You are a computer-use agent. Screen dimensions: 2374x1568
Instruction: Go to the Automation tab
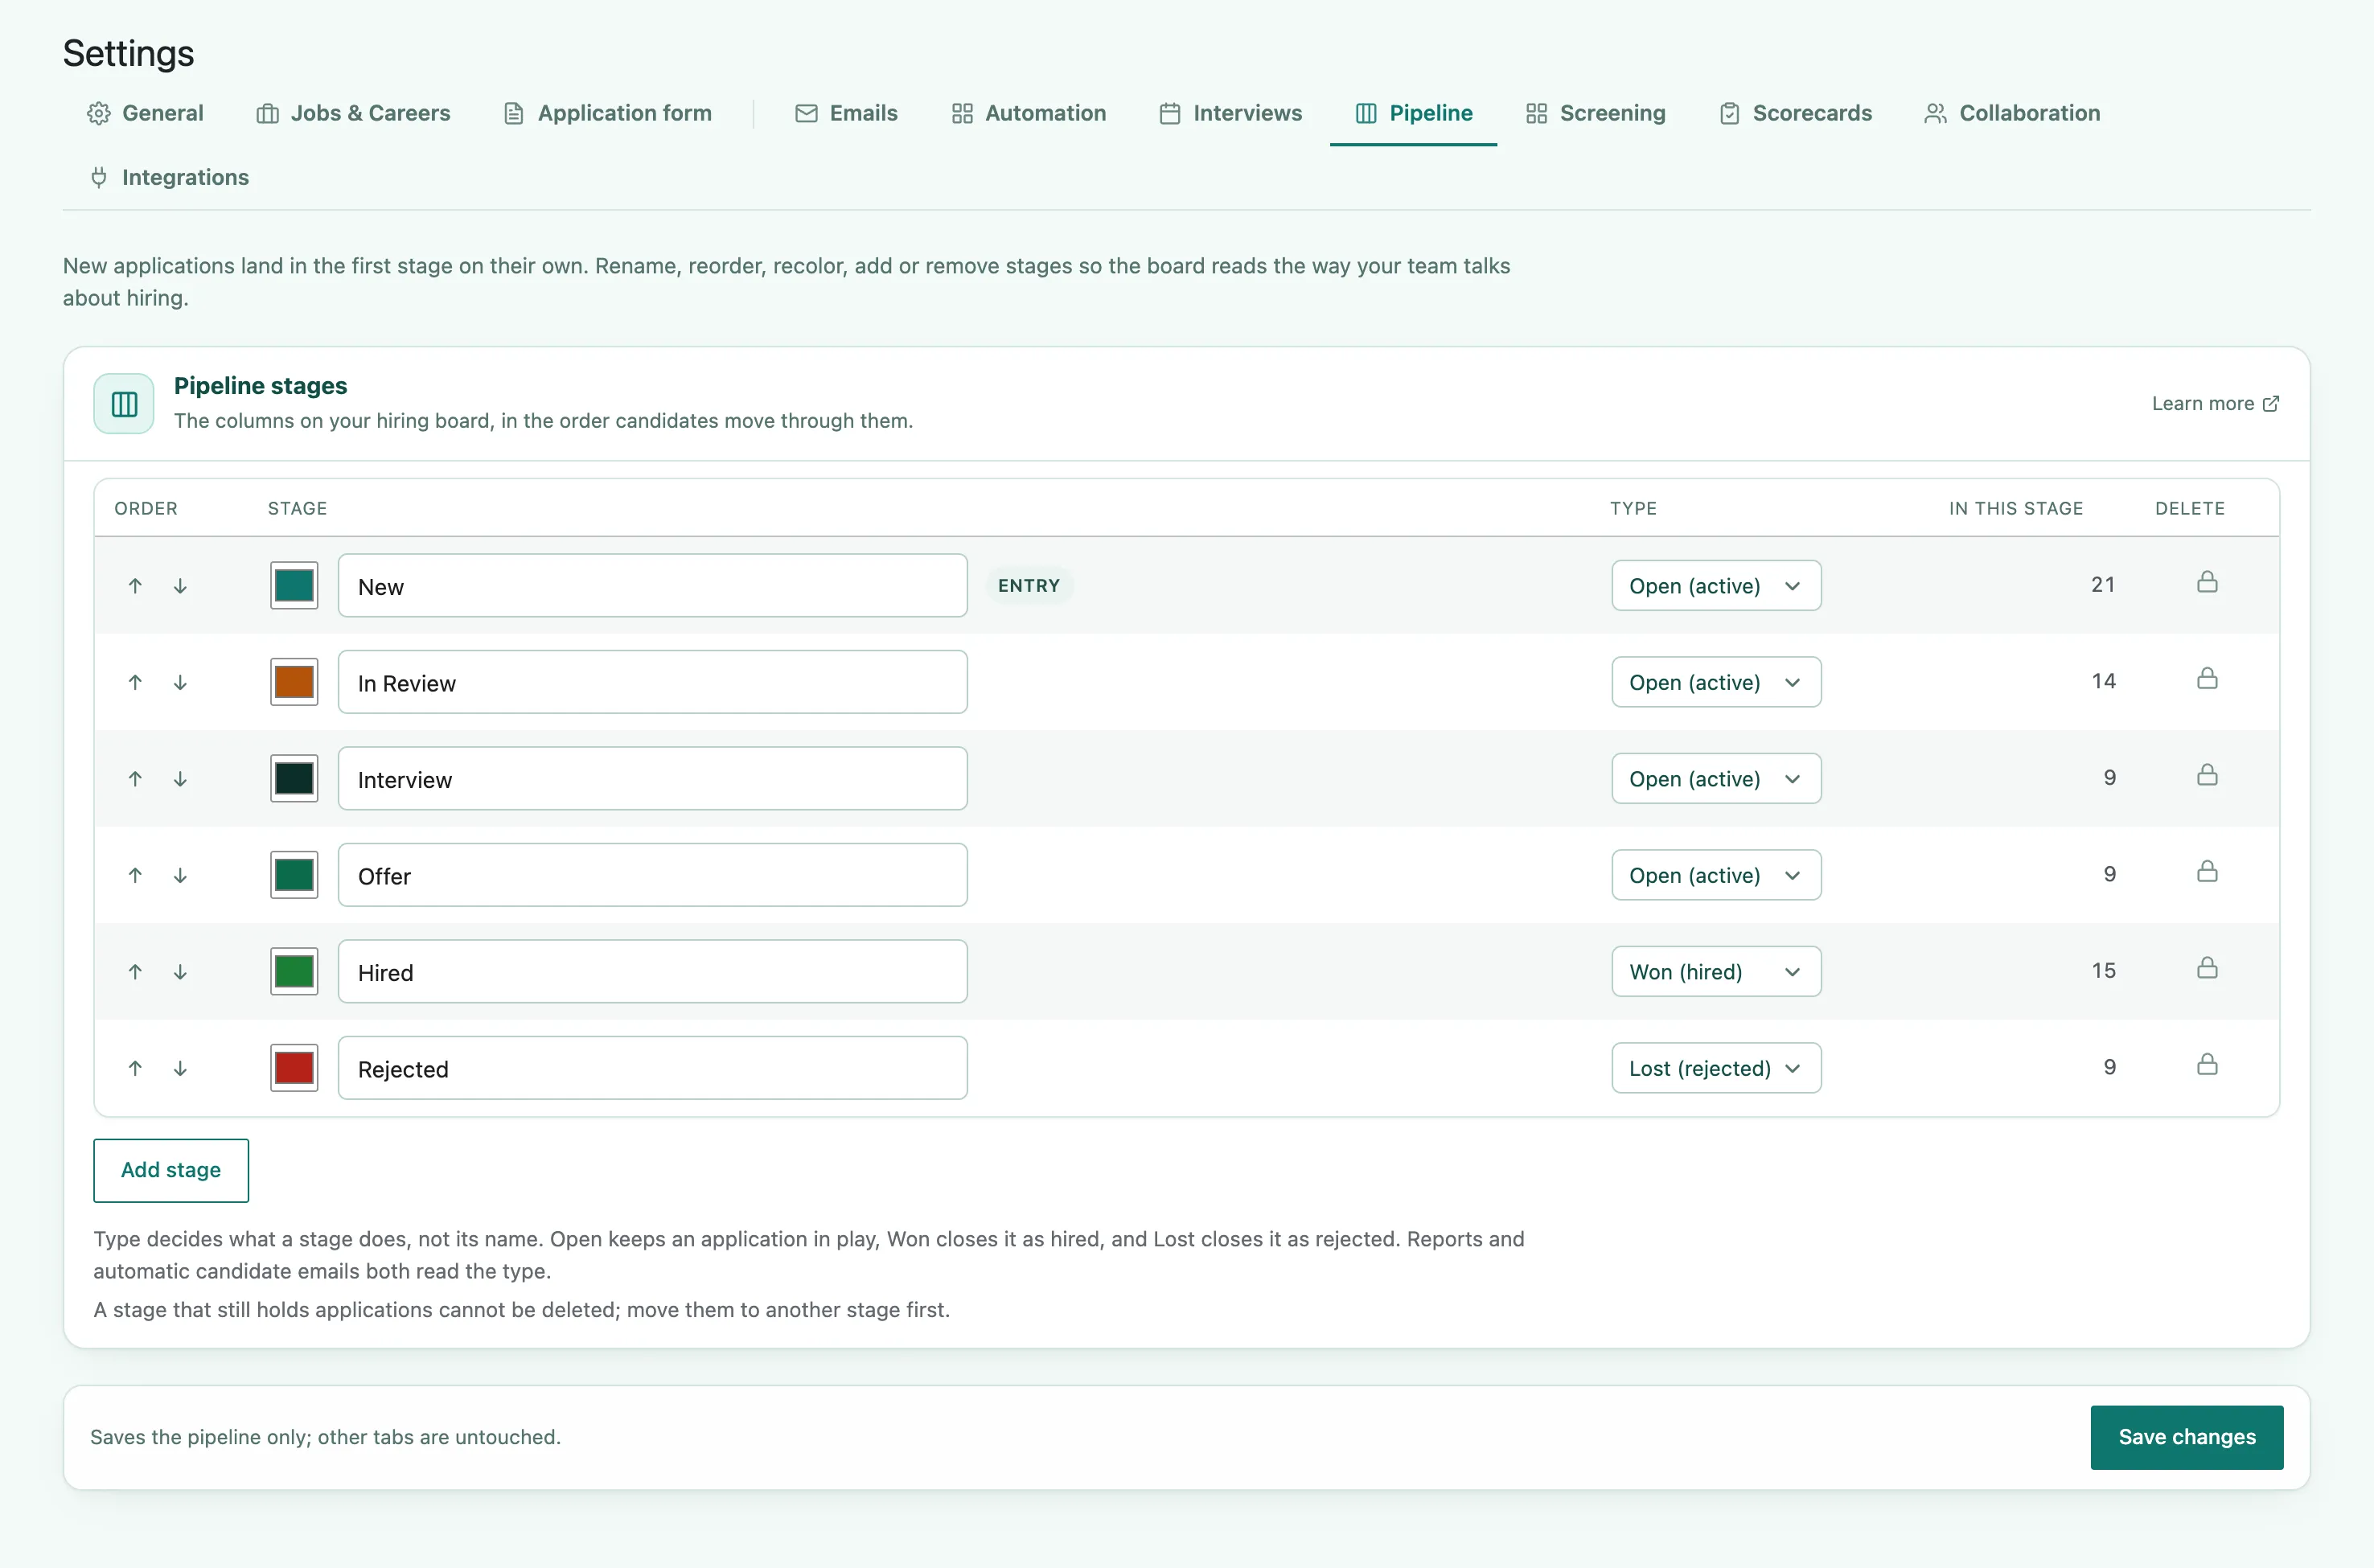click(x=1029, y=113)
